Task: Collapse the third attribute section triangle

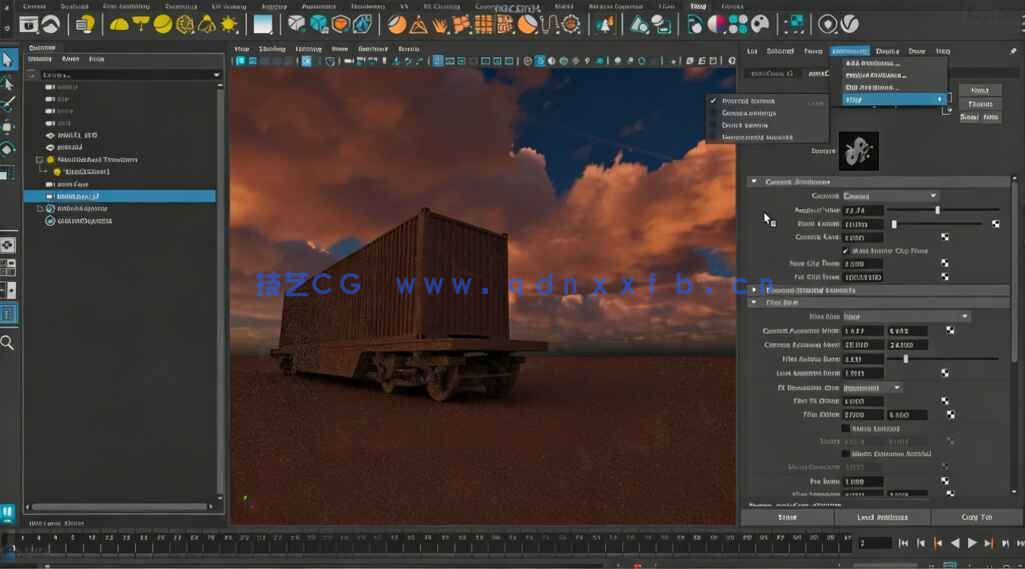Action: tap(754, 303)
